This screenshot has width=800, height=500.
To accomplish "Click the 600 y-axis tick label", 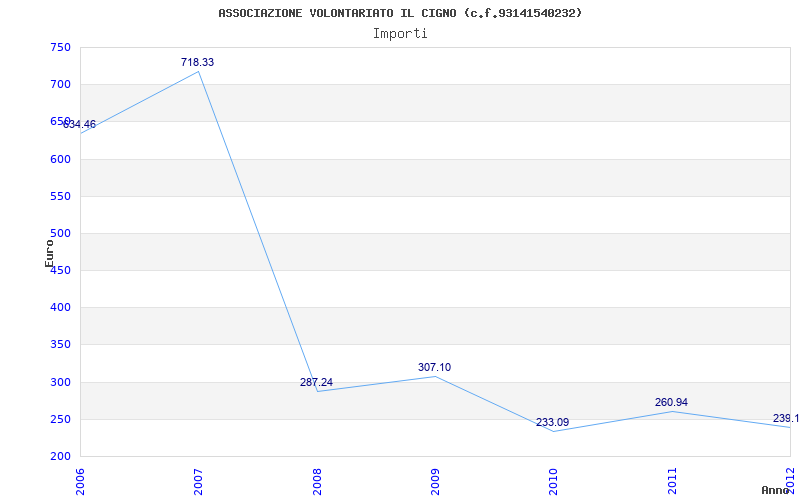I will (x=60, y=159).
